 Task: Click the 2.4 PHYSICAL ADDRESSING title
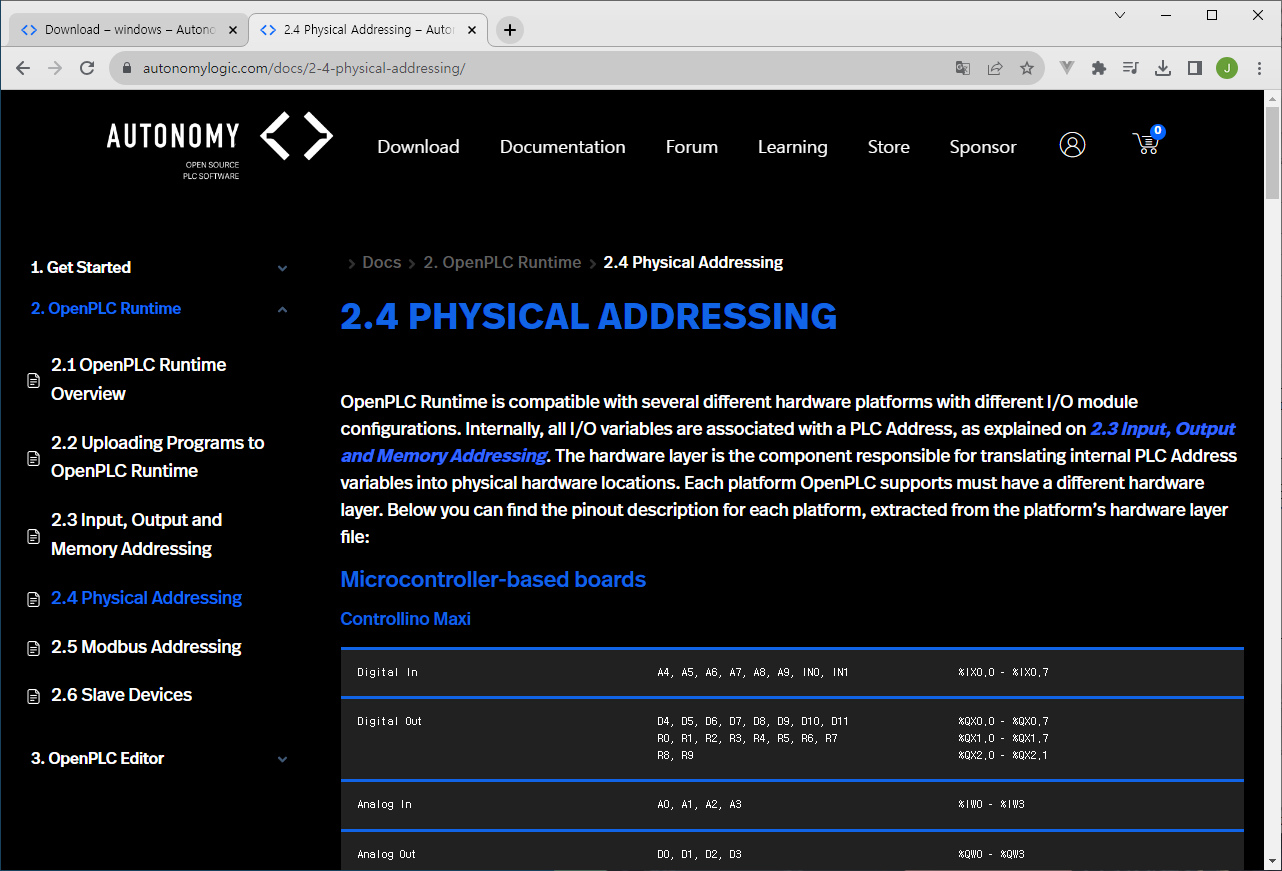pos(589,316)
